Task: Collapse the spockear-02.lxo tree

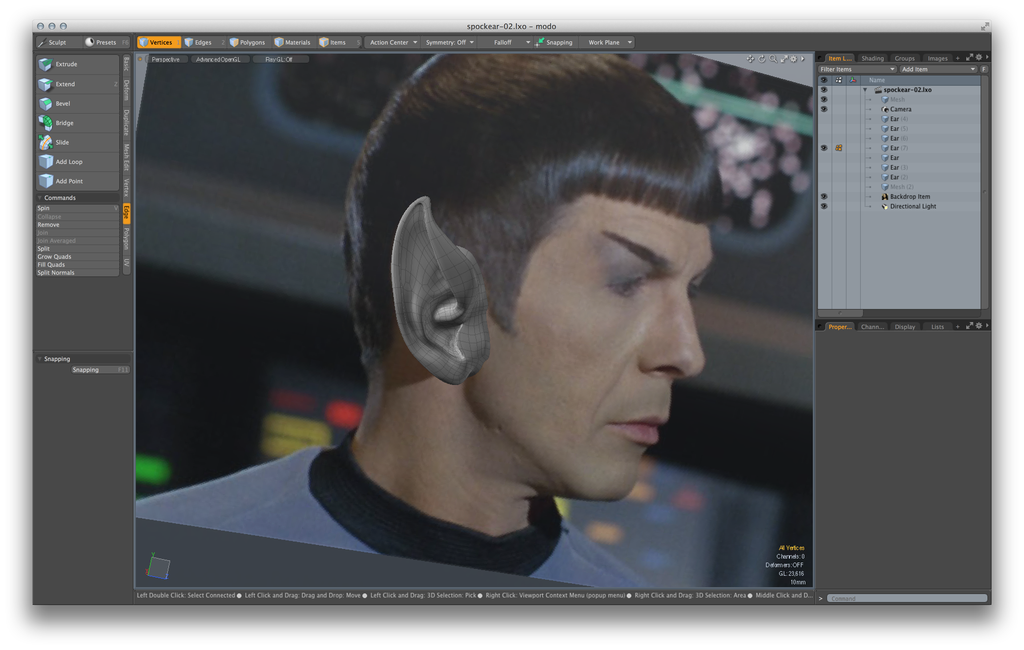Action: (865, 90)
